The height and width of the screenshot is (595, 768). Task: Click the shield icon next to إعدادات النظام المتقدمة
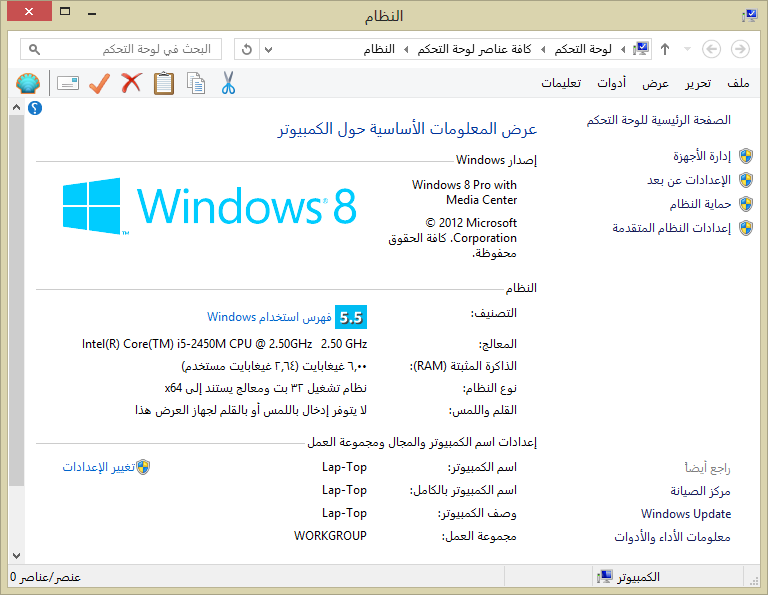tap(745, 228)
